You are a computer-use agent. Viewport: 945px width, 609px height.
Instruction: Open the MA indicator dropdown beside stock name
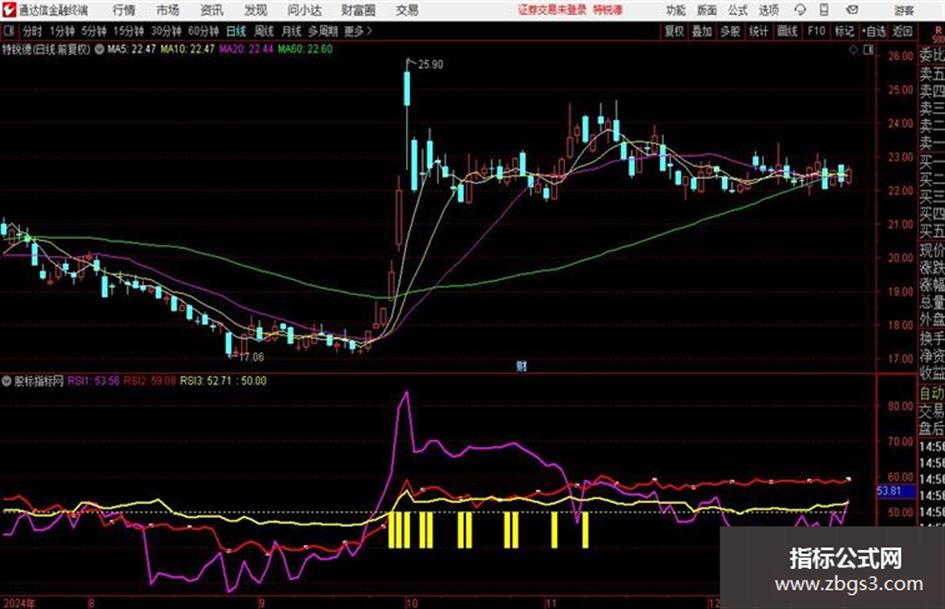pyautogui.click(x=98, y=48)
